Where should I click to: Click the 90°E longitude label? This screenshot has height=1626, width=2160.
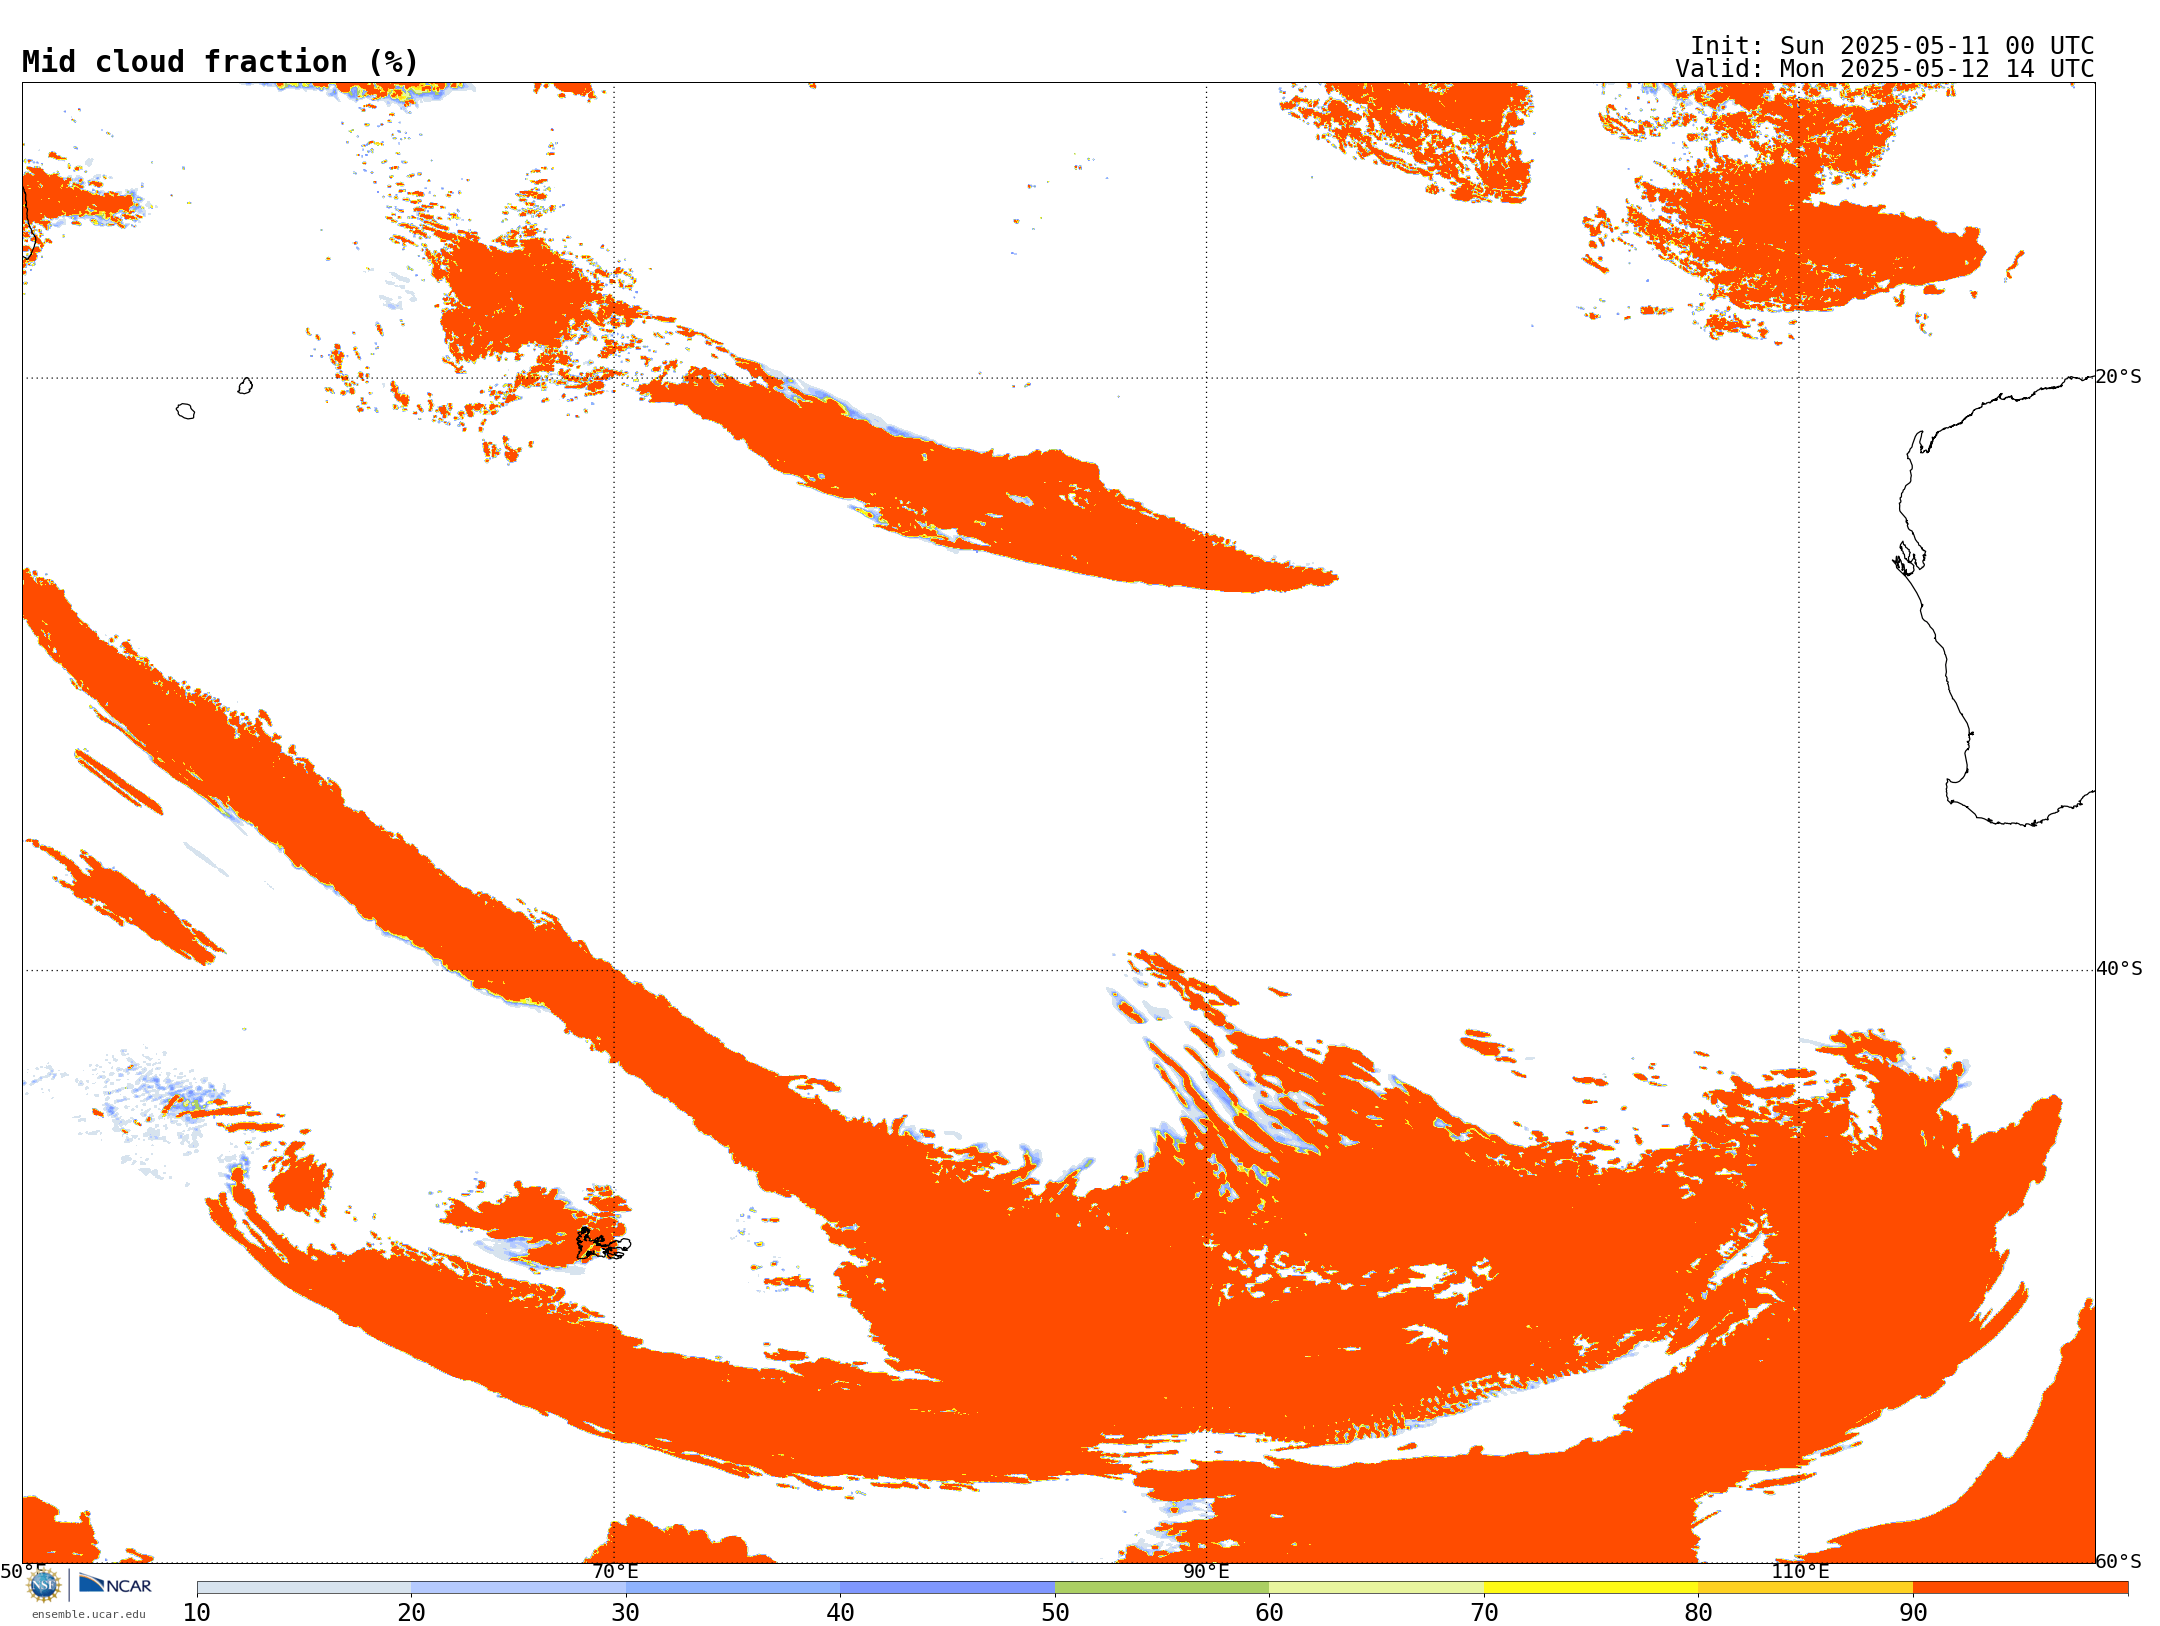click(x=1206, y=1572)
